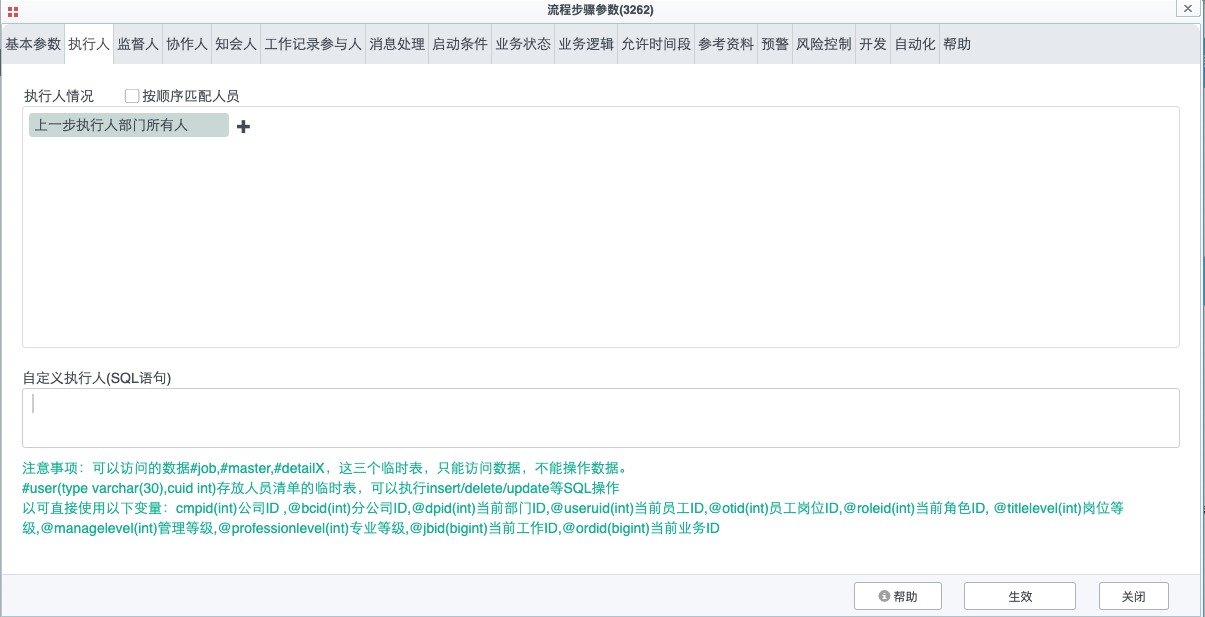Close the dialog with the X icon
Image resolution: width=1205 pixels, height=617 pixels.
[1187, 9]
